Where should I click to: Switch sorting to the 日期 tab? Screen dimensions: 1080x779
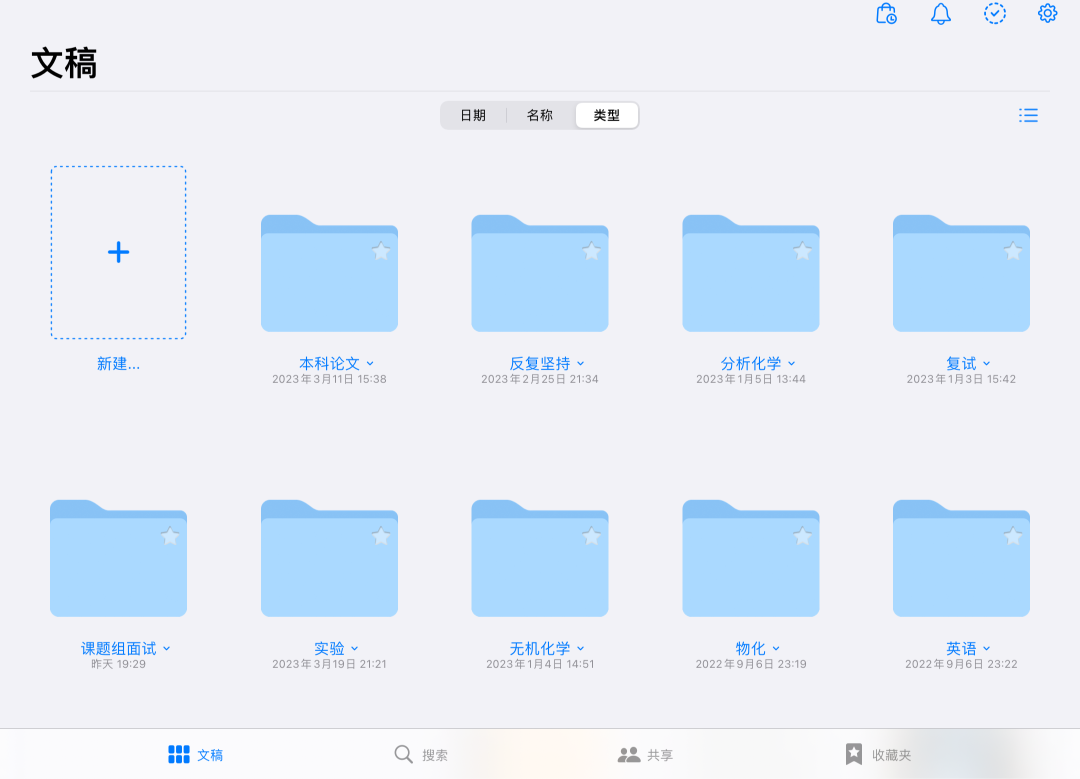(x=473, y=115)
